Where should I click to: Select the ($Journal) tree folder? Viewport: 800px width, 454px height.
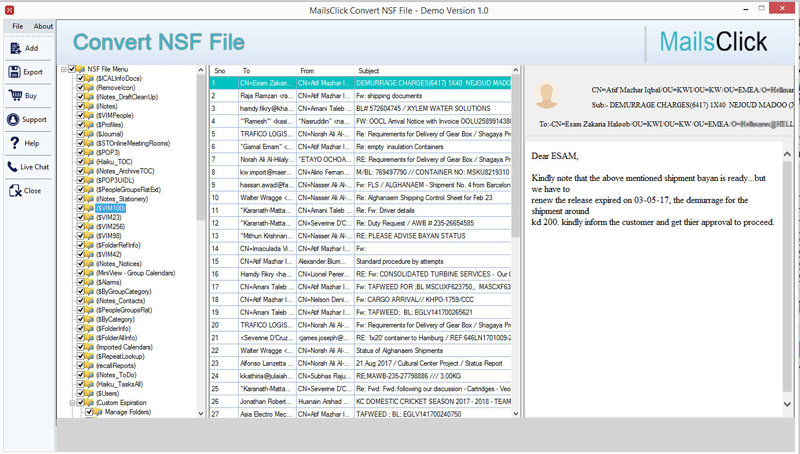coord(110,134)
